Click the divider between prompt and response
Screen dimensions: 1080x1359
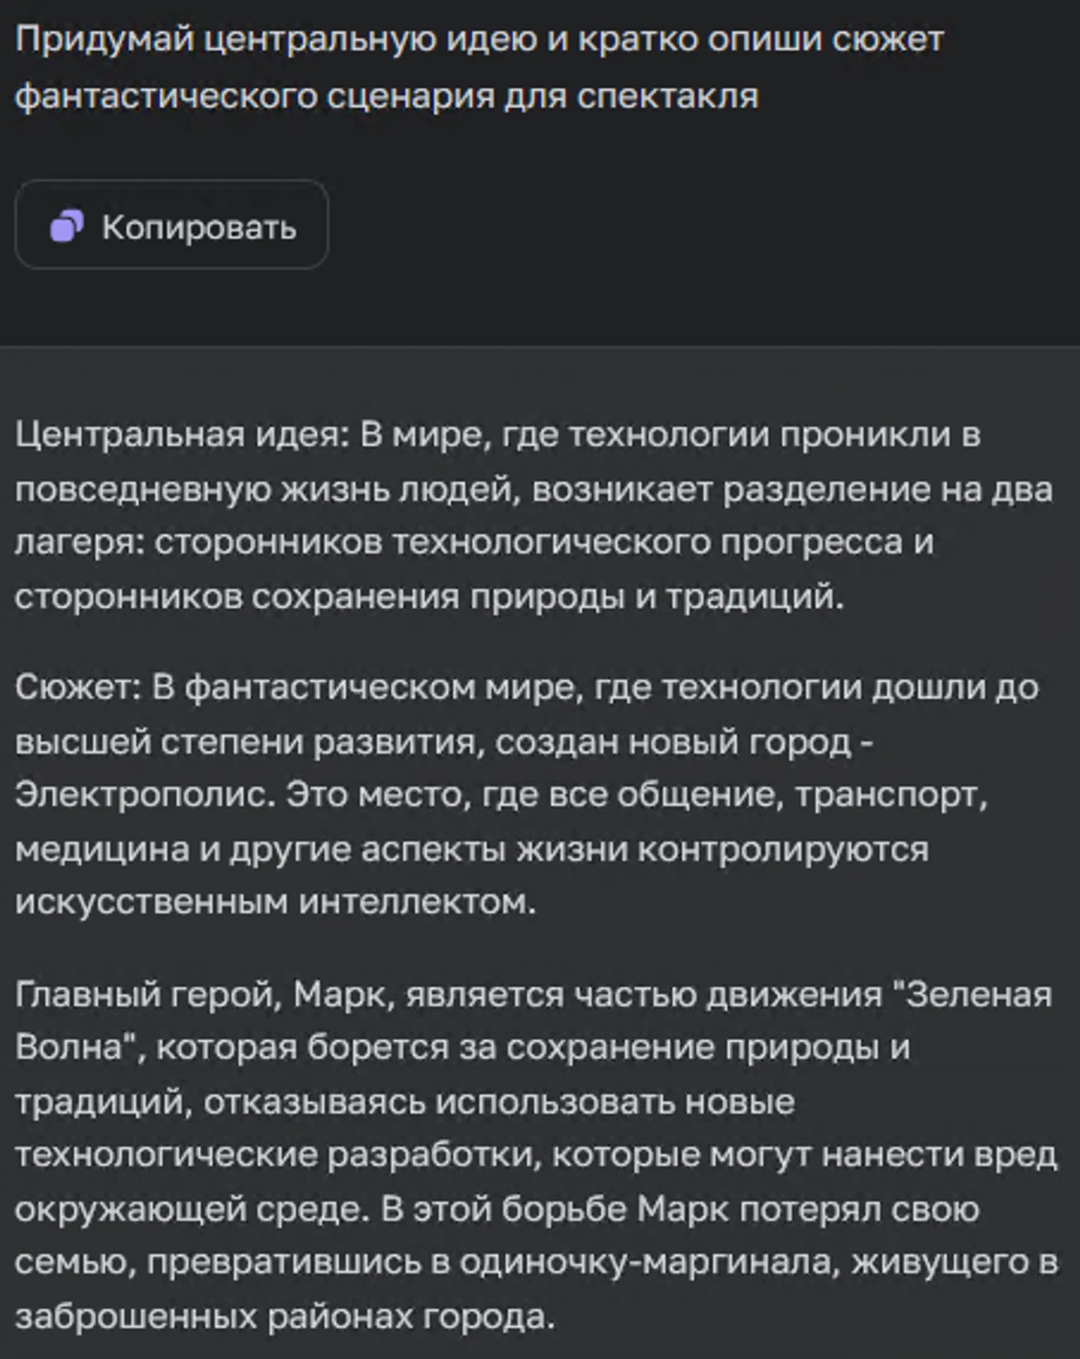point(540,344)
